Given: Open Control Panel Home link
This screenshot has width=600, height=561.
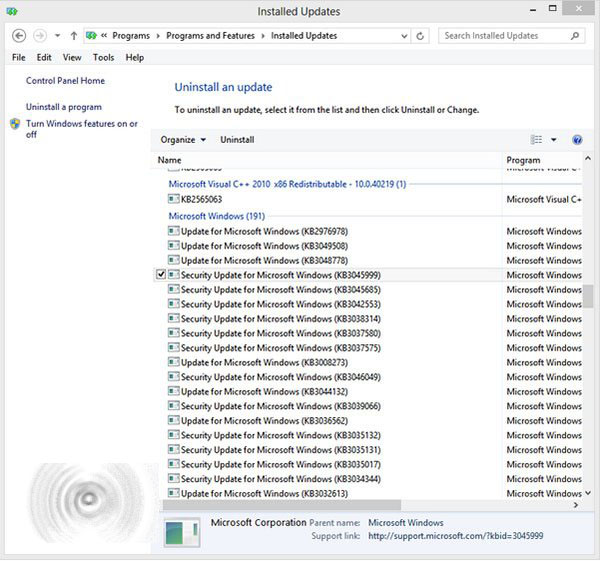Looking at the screenshot, I should point(65,81).
